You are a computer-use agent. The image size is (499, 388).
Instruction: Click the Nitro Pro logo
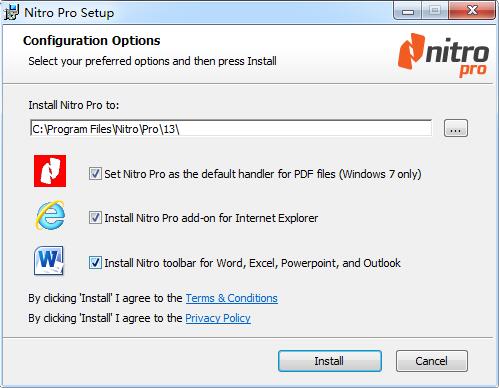pyautogui.click(x=443, y=55)
